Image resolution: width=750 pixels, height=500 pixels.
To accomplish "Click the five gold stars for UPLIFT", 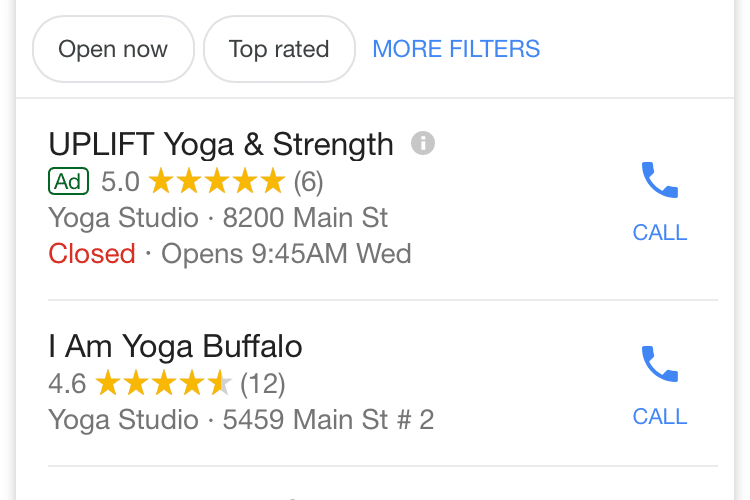I will [217, 181].
